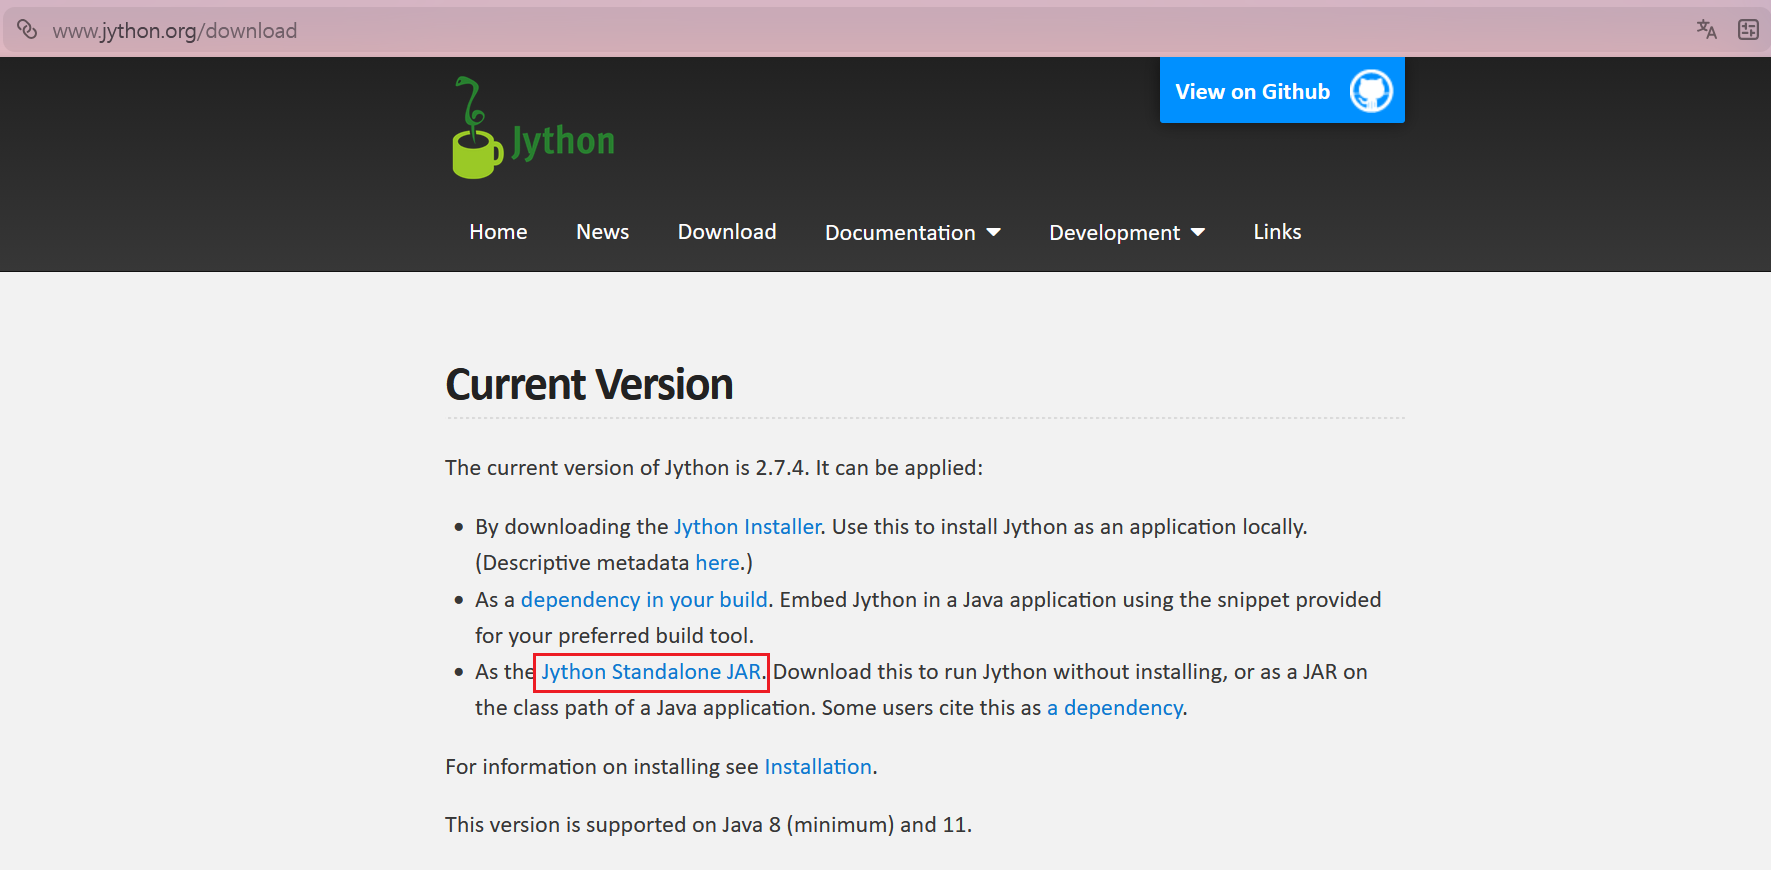Screen dimensions: 1771x870
Task: Expand the Documentation dropdown arrow
Action: pyautogui.click(x=993, y=232)
